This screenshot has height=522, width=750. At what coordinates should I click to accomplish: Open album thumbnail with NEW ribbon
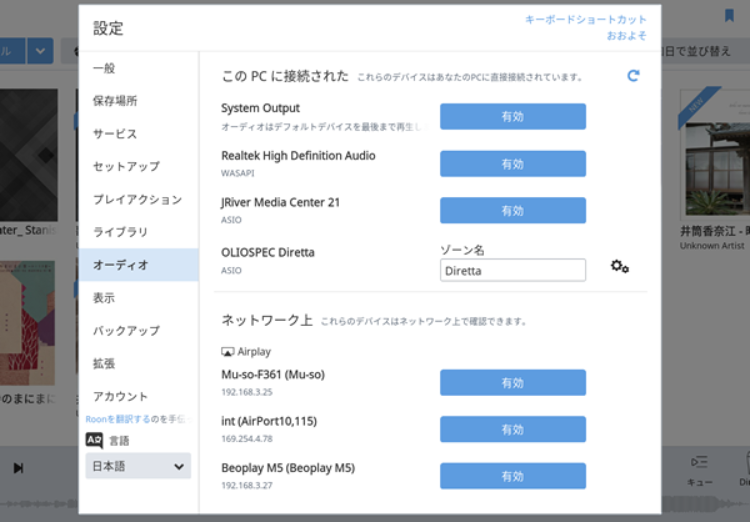715,153
